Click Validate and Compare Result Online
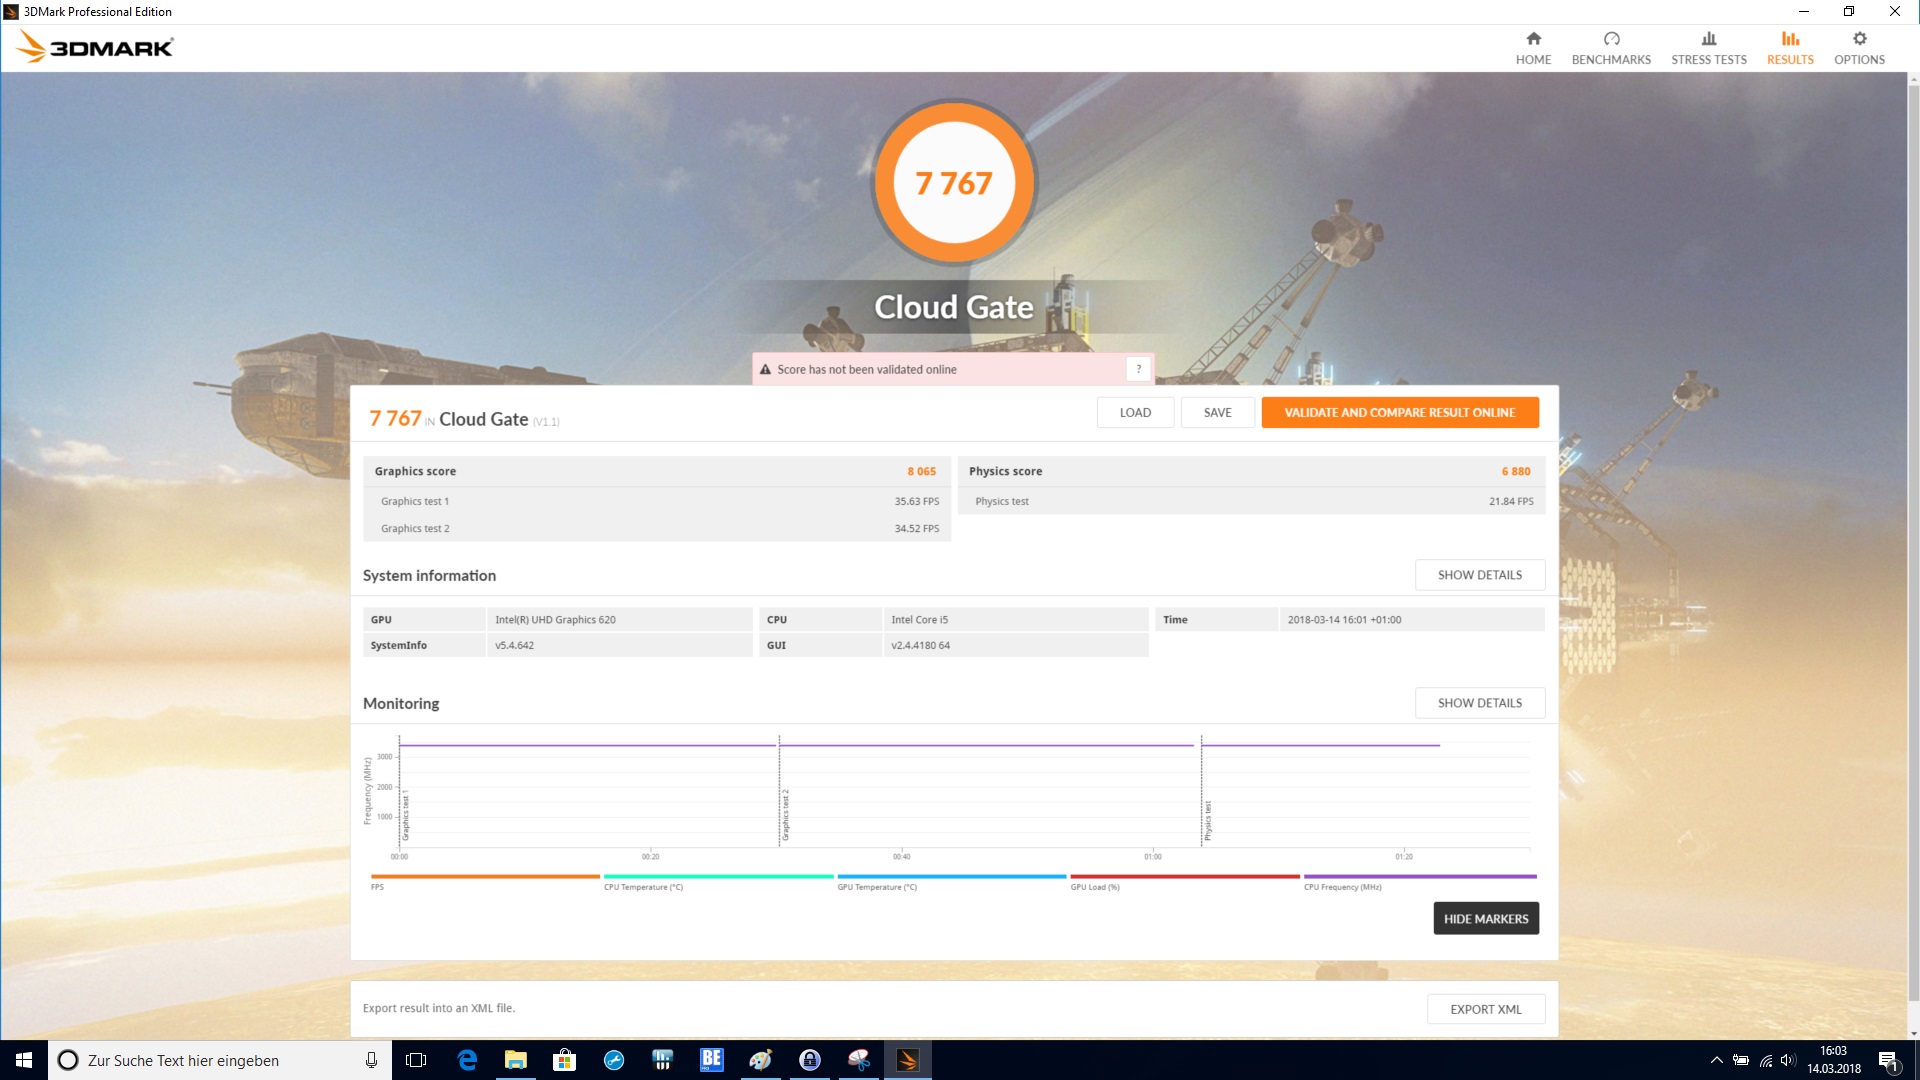 coord(1399,412)
